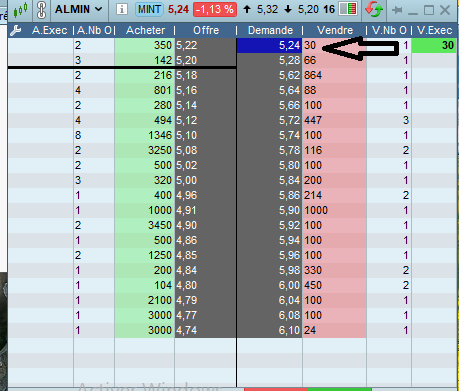Click the 5,14 offer price
This screenshot has height=391, width=459.
click(x=187, y=105)
